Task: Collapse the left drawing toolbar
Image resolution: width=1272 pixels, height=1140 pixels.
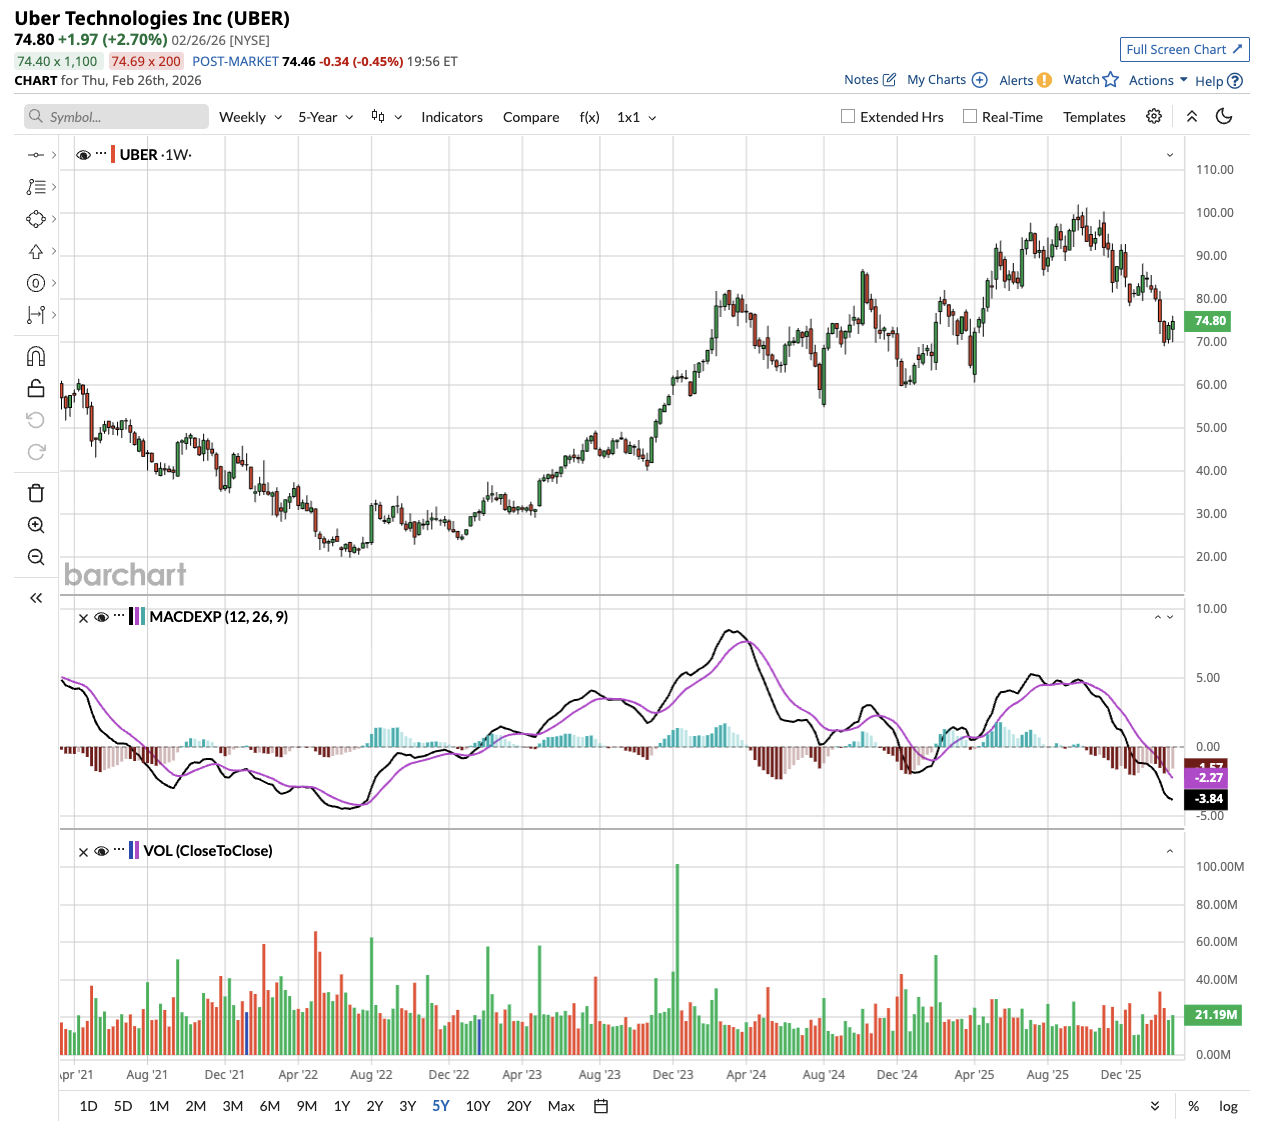Action: (36, 598)
